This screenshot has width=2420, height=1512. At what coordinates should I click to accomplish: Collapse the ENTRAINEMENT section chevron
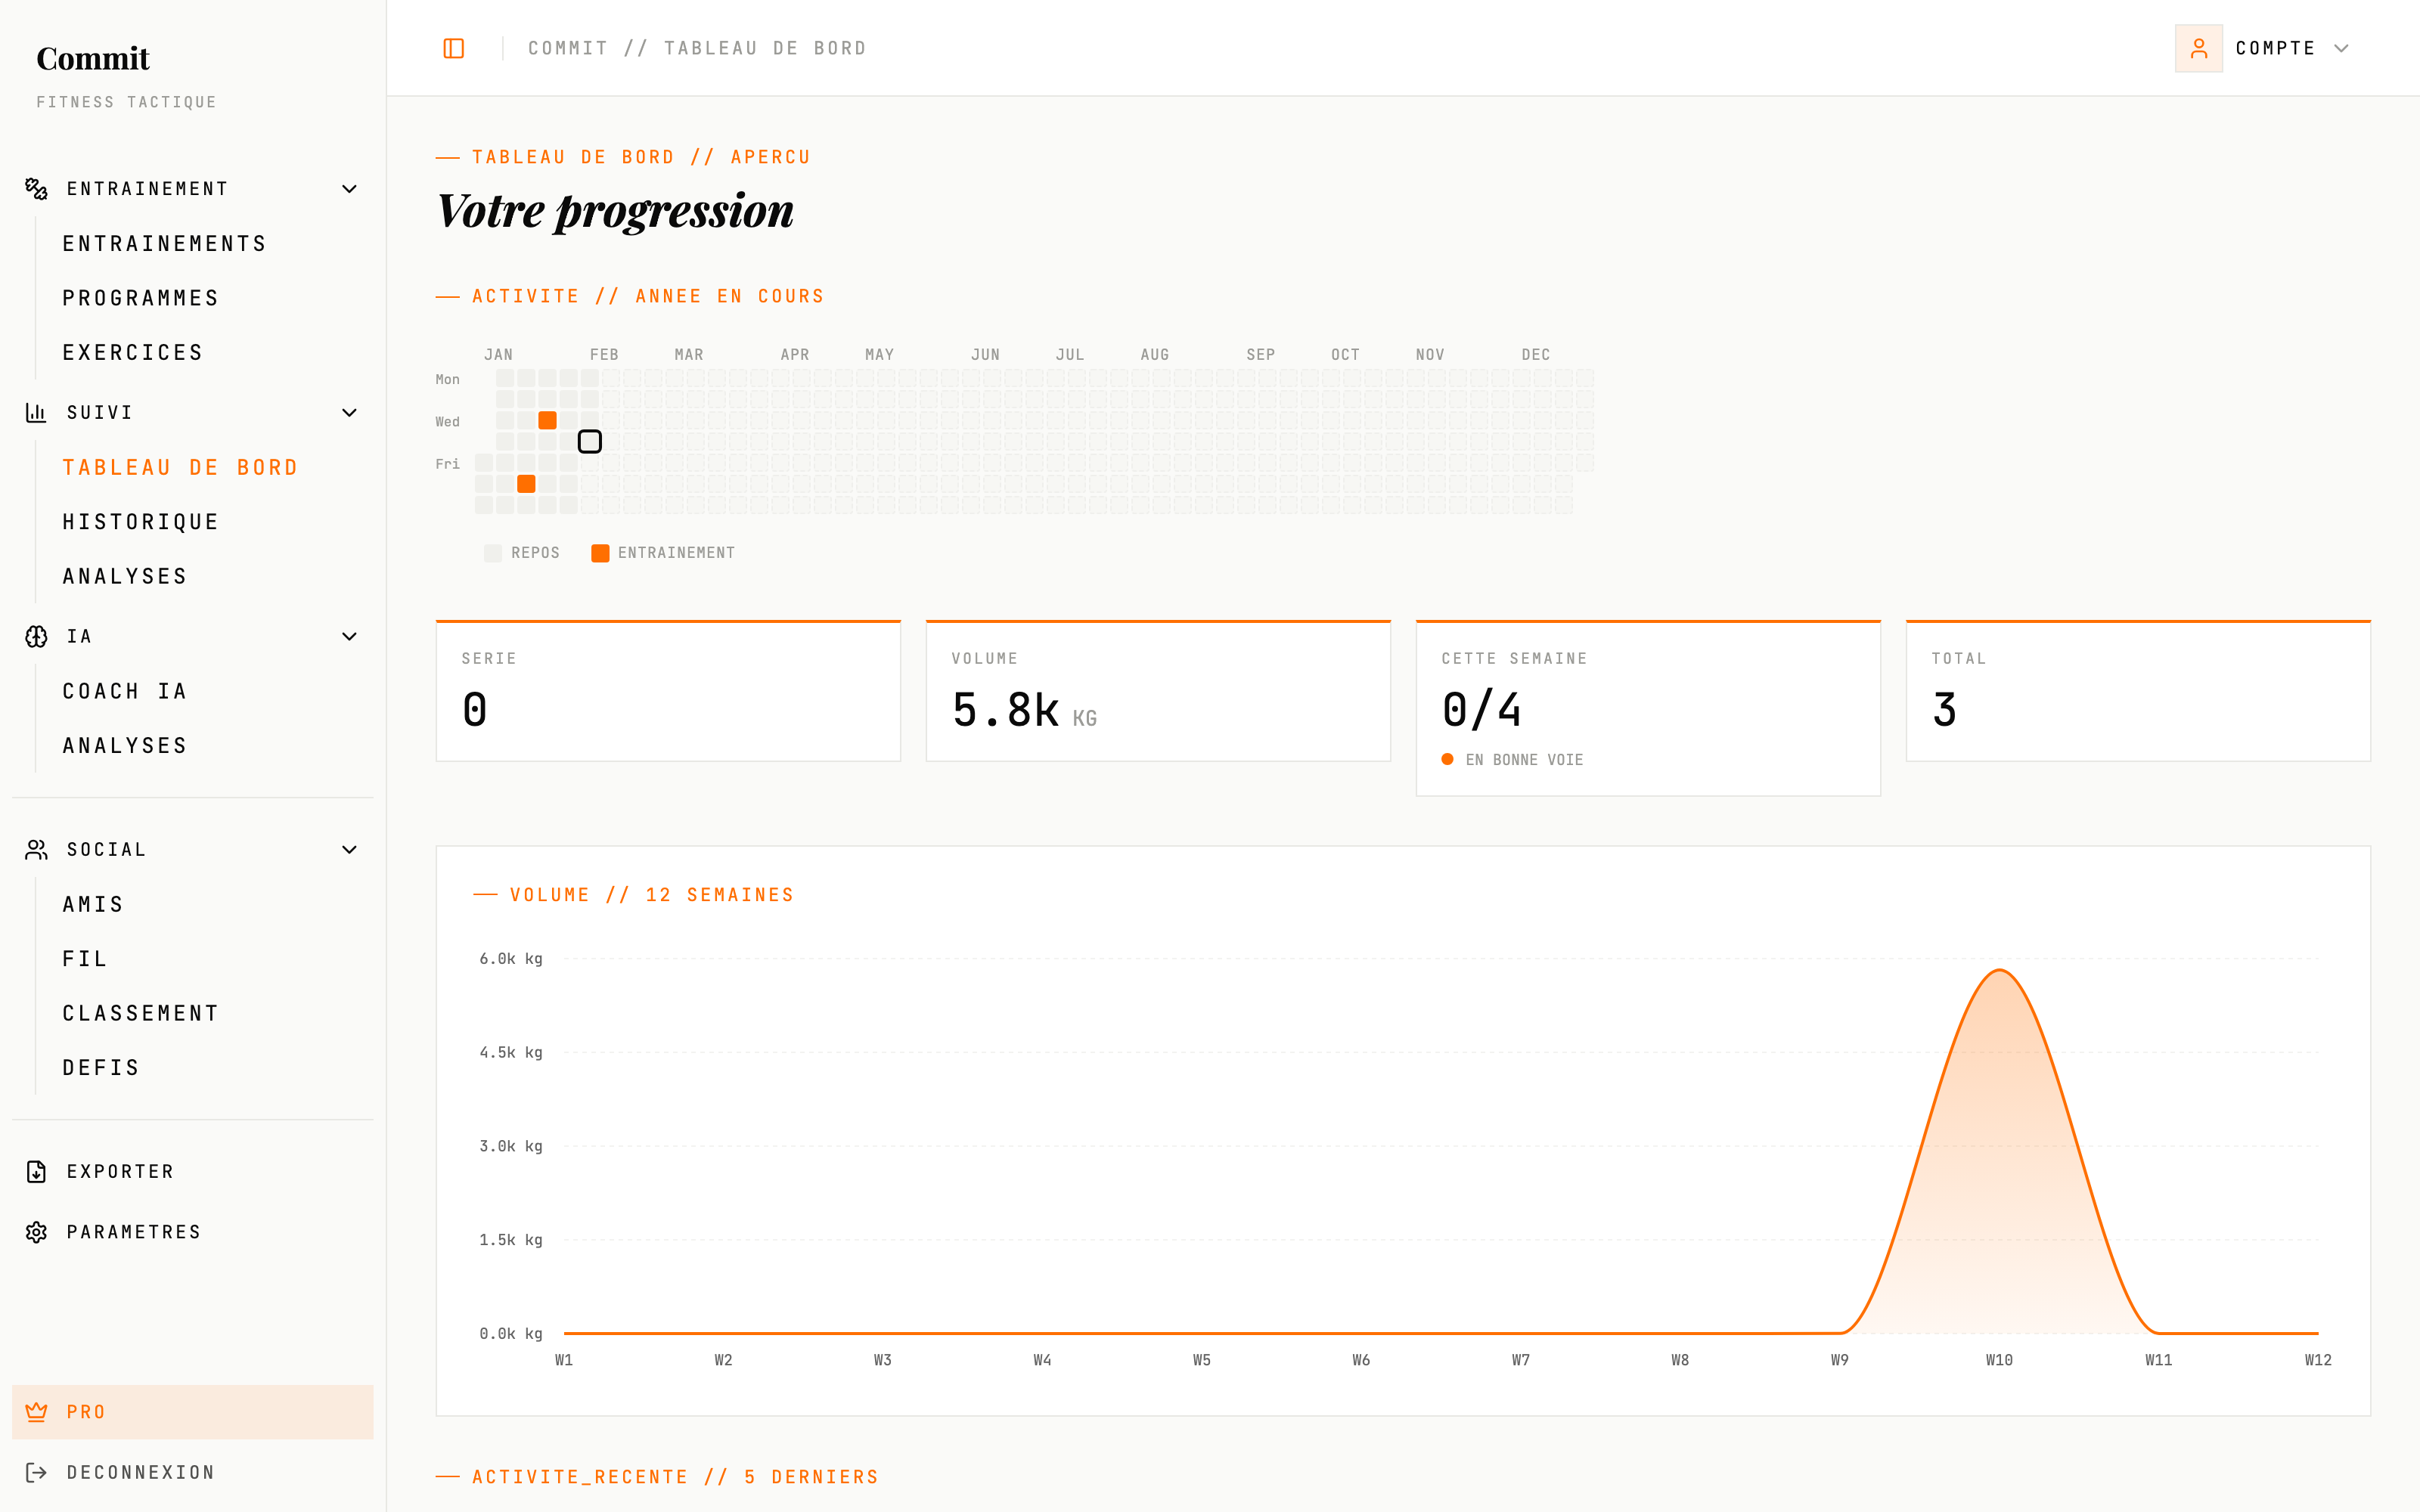349,188
